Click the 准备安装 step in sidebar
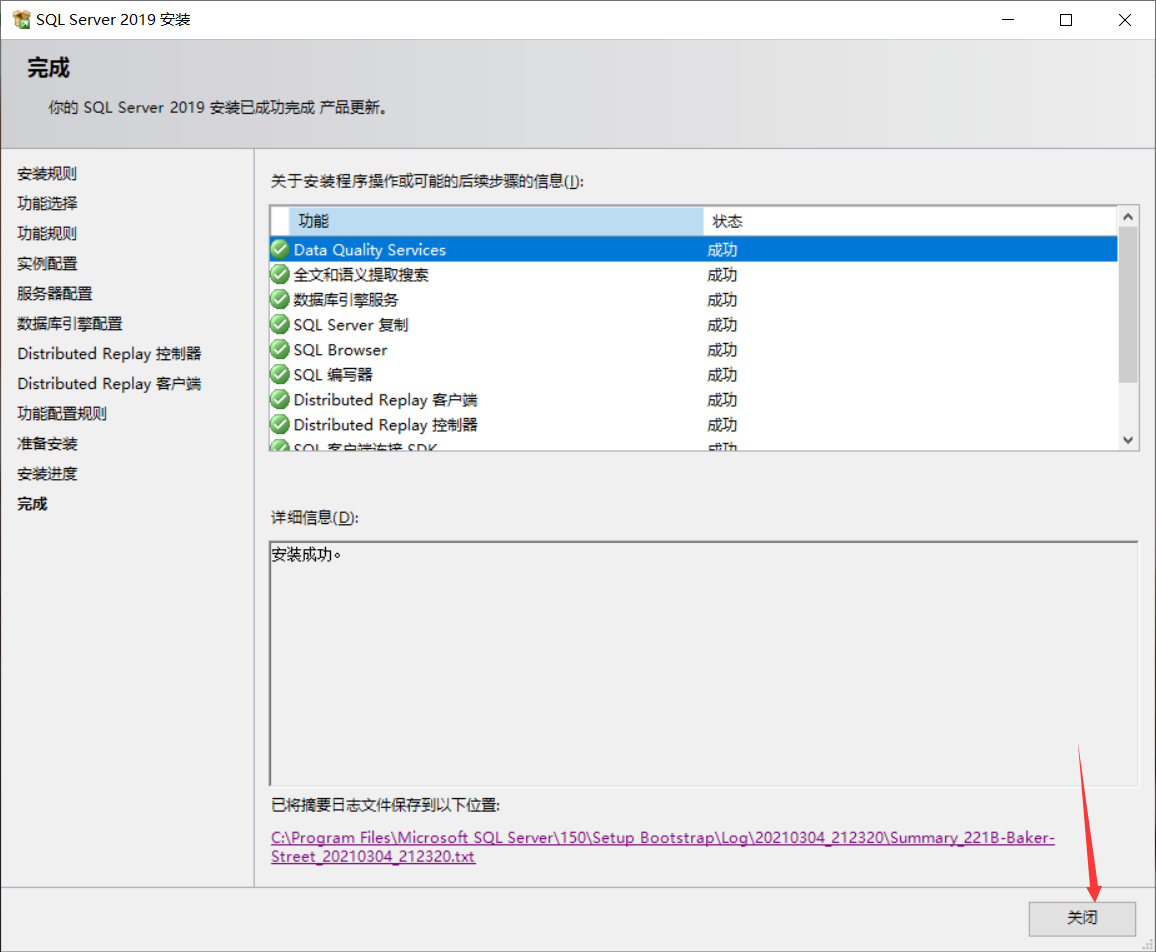This screenshot has width=1156, height=952. [47, 444]
